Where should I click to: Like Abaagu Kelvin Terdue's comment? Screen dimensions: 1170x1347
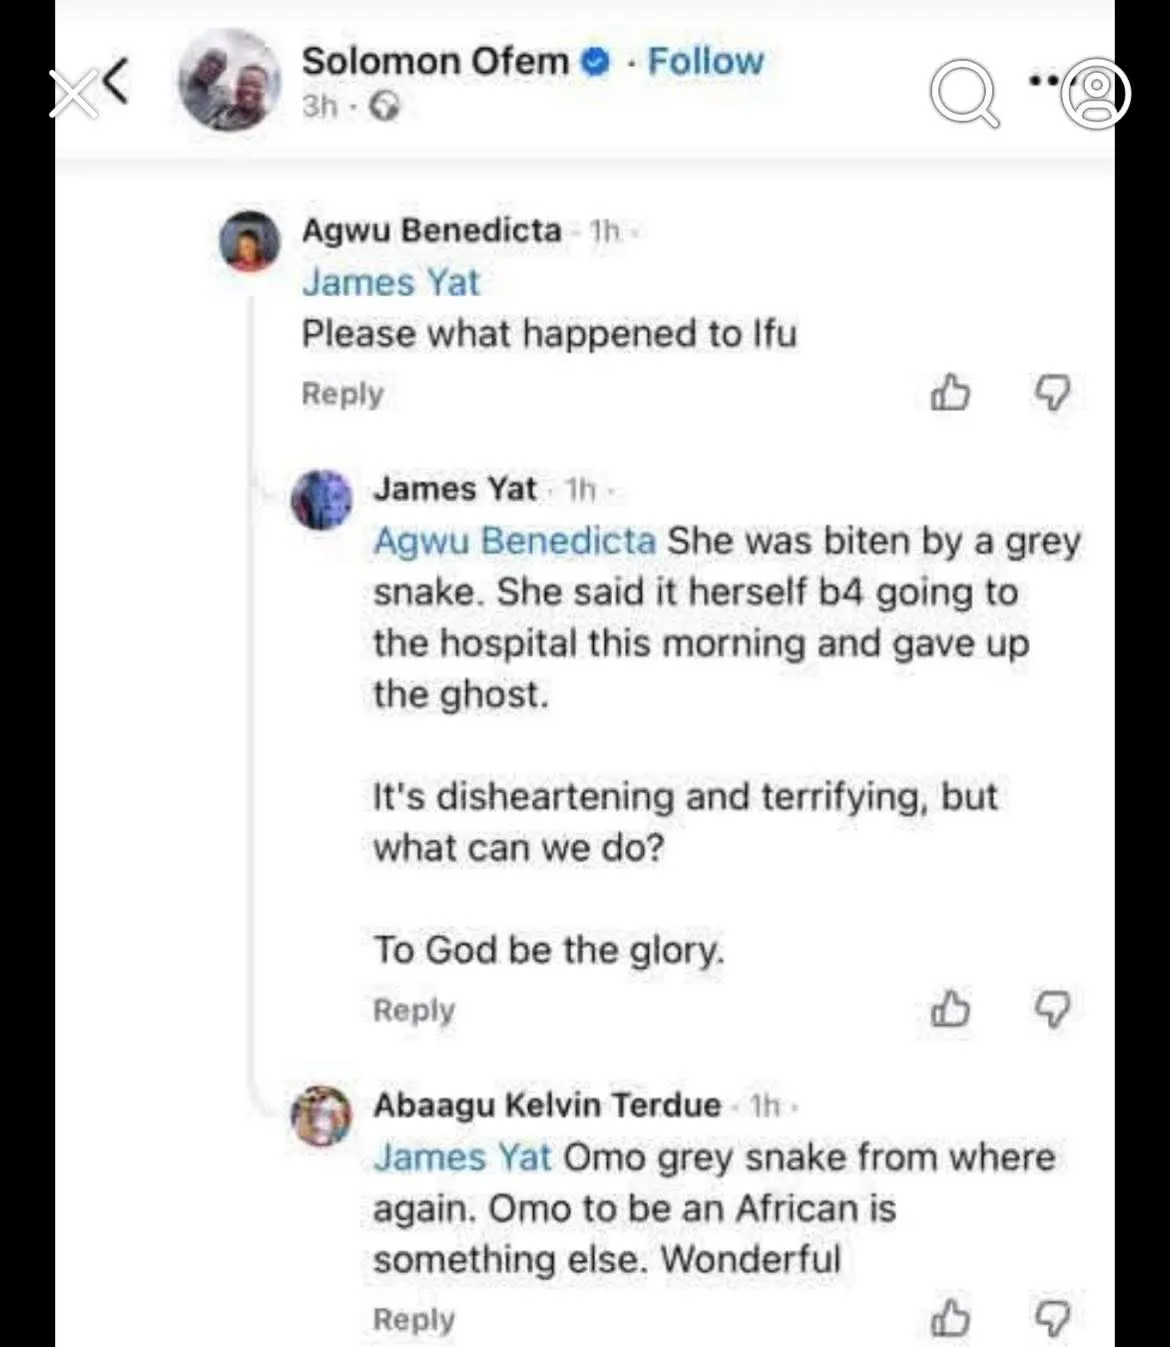click(949, 1318)
